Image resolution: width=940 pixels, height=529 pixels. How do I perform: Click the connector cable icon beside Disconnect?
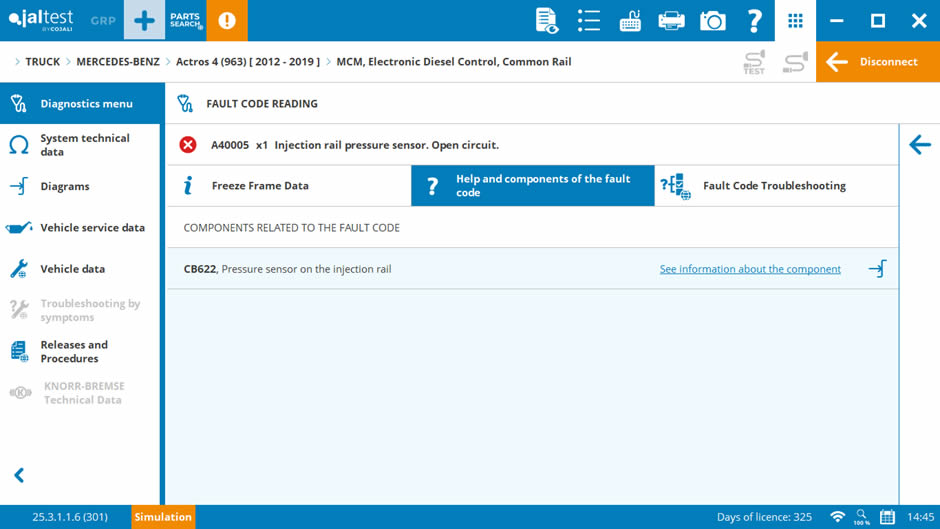coord(796,62)
